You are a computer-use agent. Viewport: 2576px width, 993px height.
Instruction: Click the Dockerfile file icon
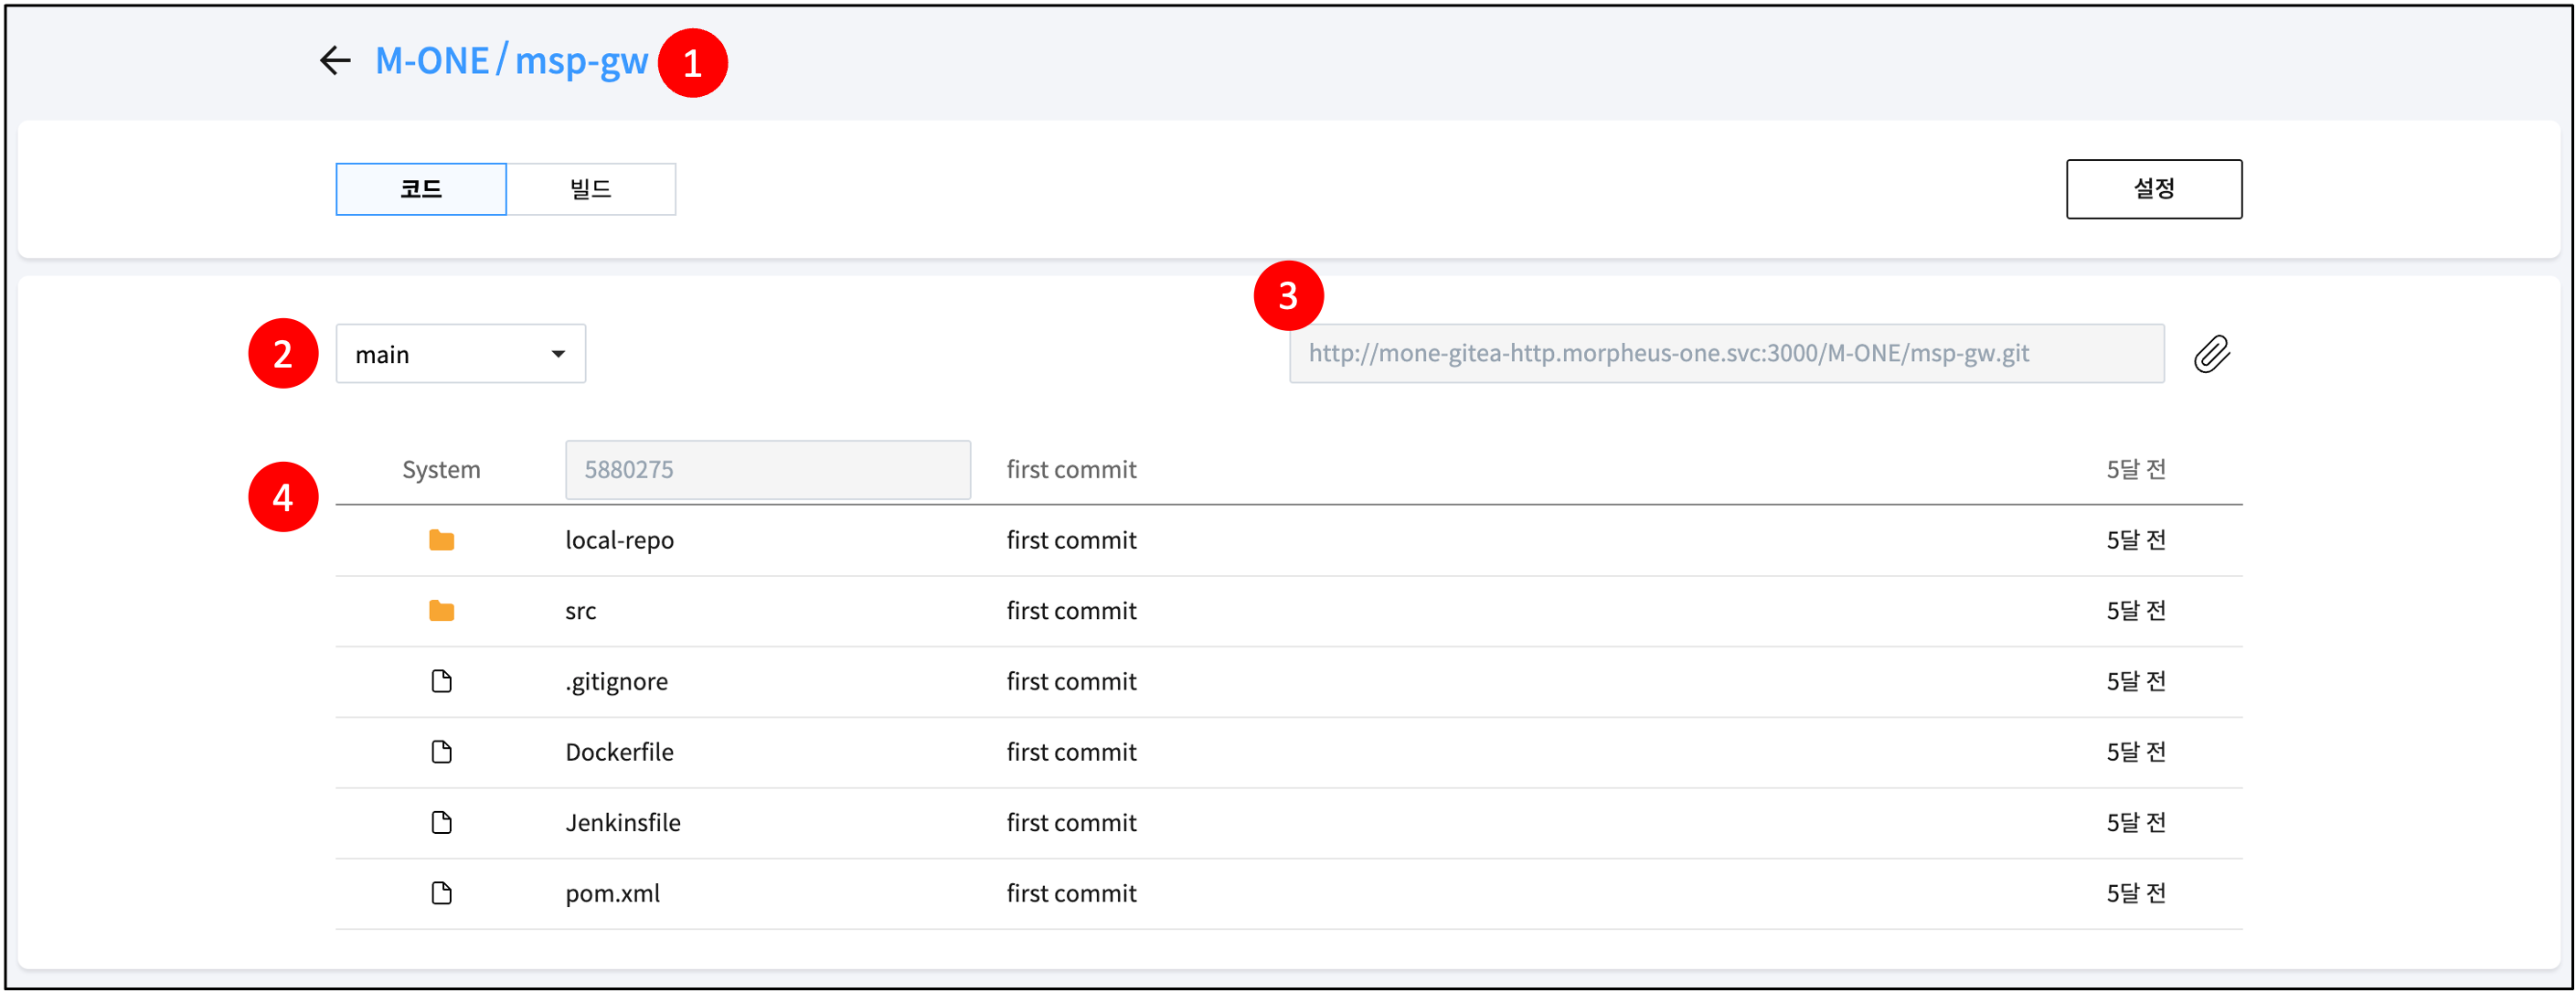click(x=441, y=752)
